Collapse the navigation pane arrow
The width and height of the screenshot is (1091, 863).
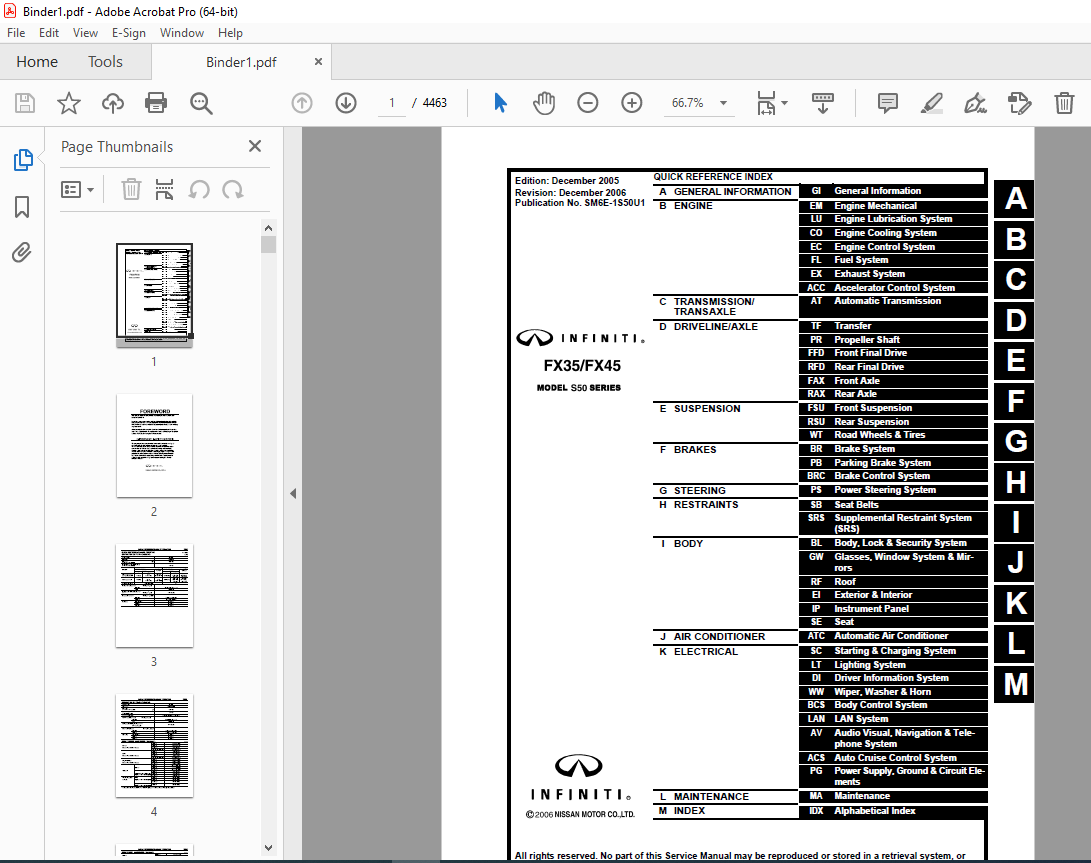[x=293, y=493]
